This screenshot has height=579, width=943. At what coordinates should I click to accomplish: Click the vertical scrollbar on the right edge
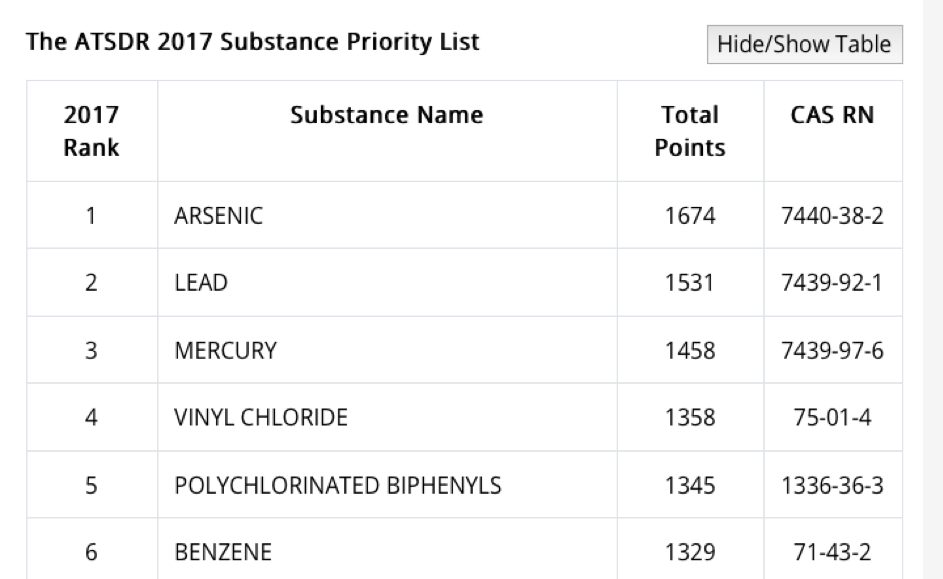tap(932, 290)
